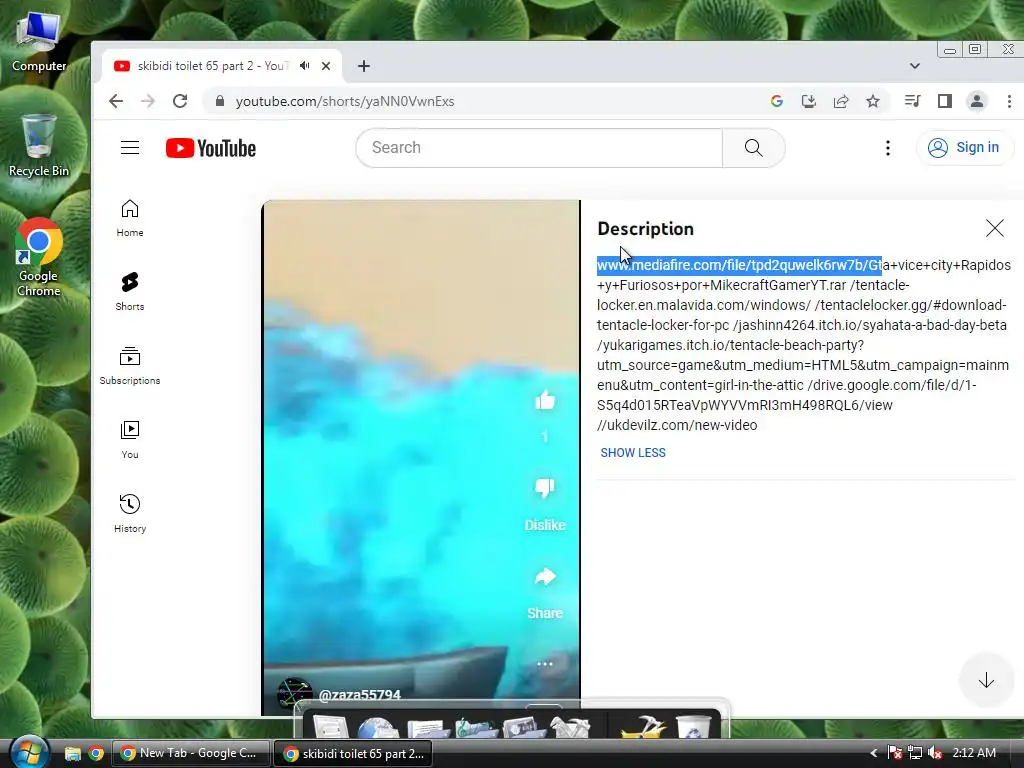Viewport: 1024px width, 768px height.
Task: Click the Google G icon in address bar
Action: [776, 101]
